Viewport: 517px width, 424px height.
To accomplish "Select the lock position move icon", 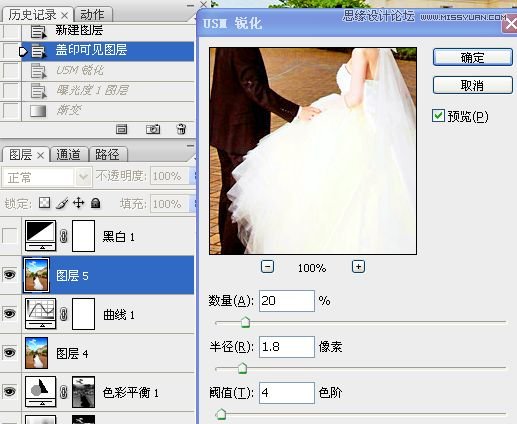I will click(x=79, y=203).
